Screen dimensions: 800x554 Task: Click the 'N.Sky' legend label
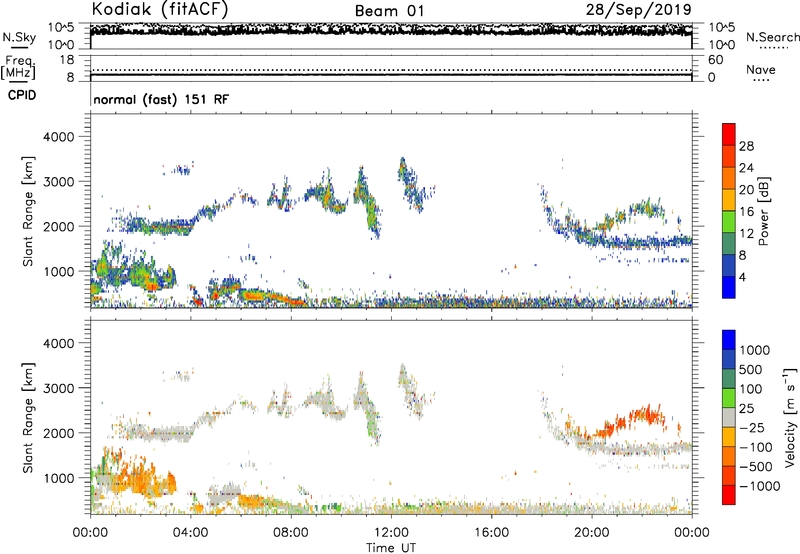[x=19, y=37]
